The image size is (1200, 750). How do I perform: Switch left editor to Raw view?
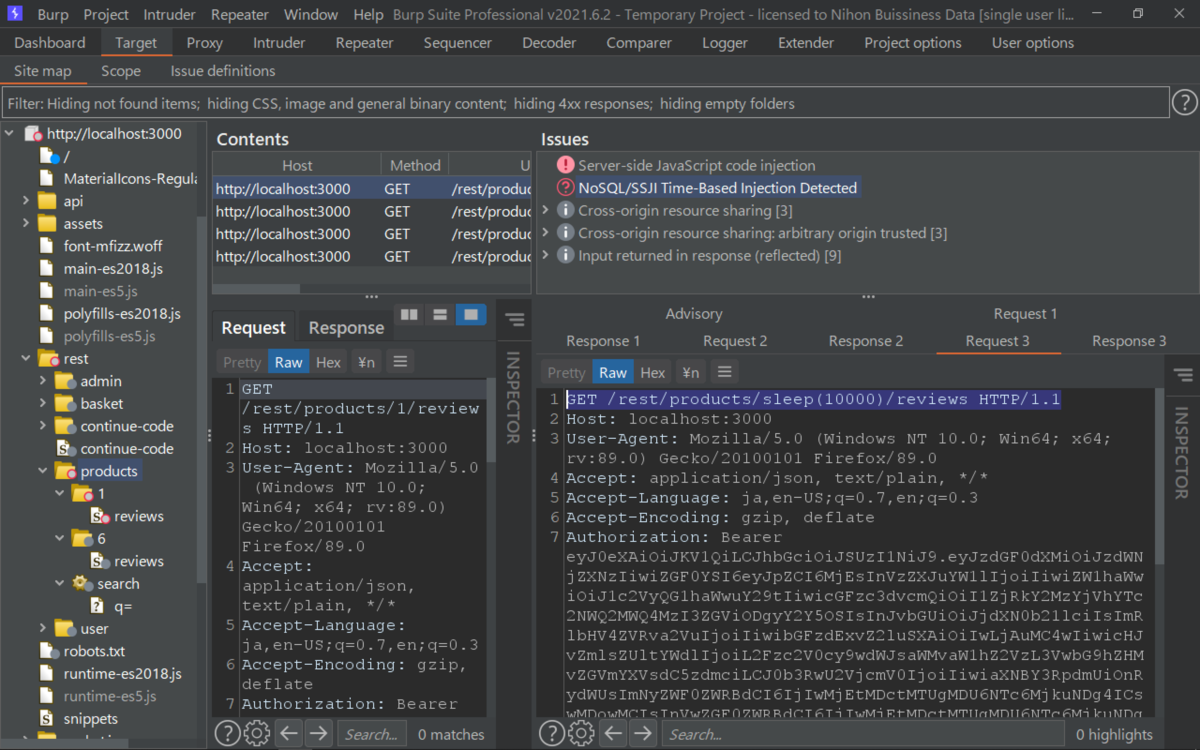289,362
